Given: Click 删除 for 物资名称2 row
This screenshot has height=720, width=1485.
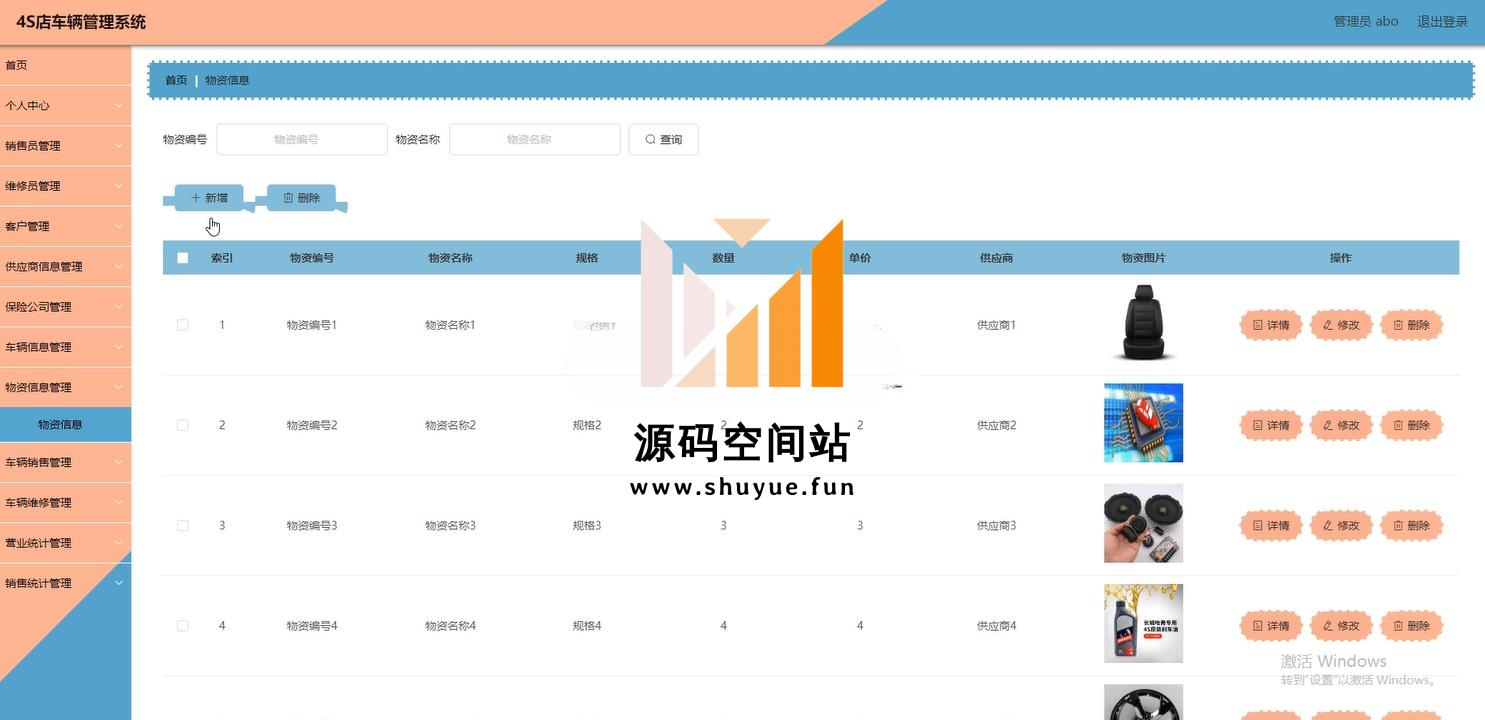Looking at the screenshot, I should (1411, 425).
